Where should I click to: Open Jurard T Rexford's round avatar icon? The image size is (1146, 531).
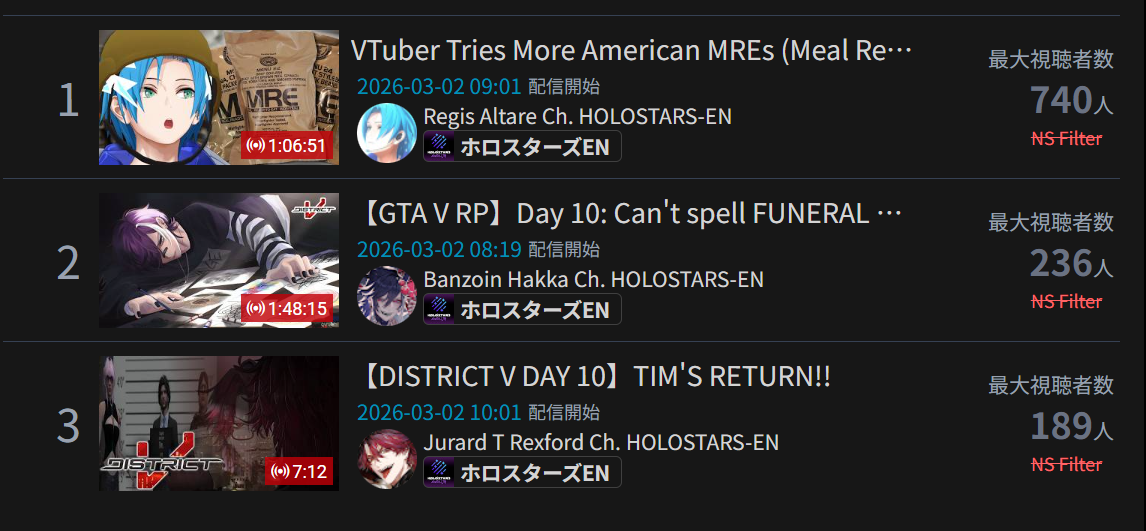point(387,459)
